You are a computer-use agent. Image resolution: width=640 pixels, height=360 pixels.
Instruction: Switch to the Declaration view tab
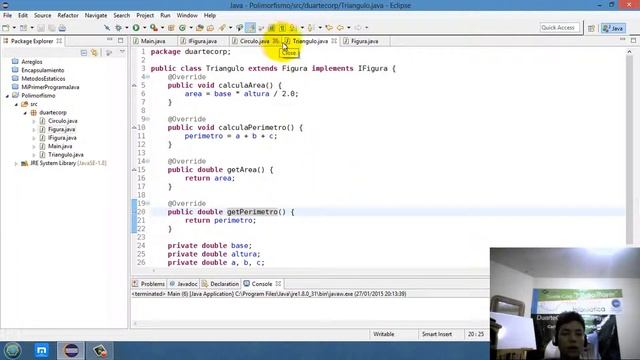(220, 284)
